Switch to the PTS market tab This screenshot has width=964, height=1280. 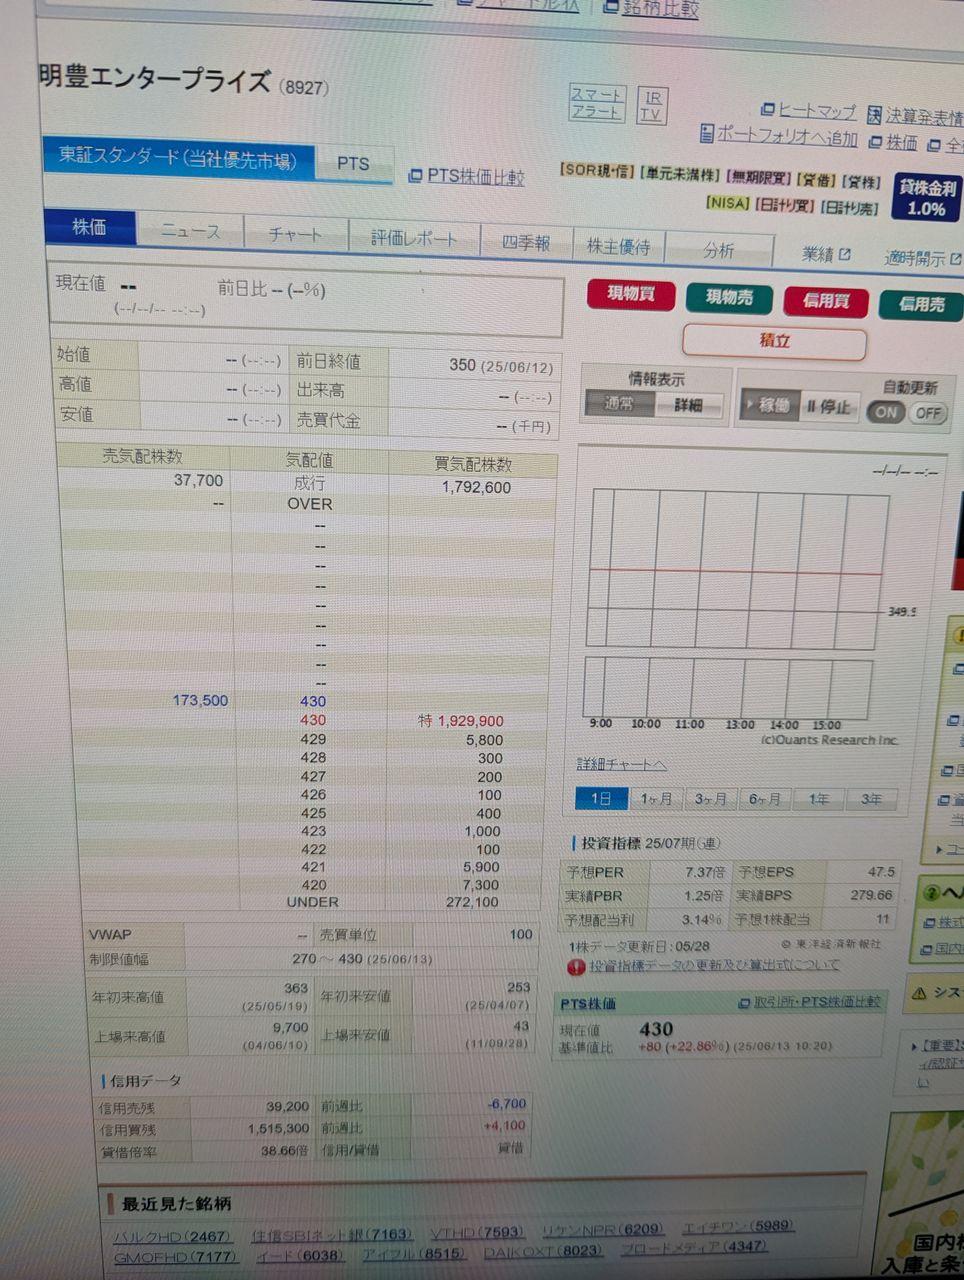353,164
